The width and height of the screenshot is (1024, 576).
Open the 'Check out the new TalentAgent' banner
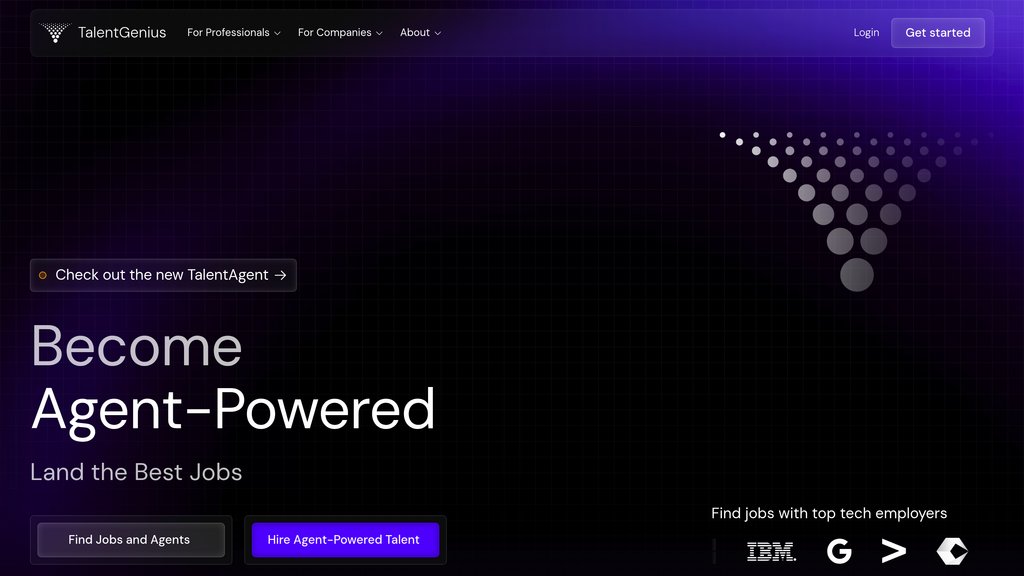click(x=163, y=275)
